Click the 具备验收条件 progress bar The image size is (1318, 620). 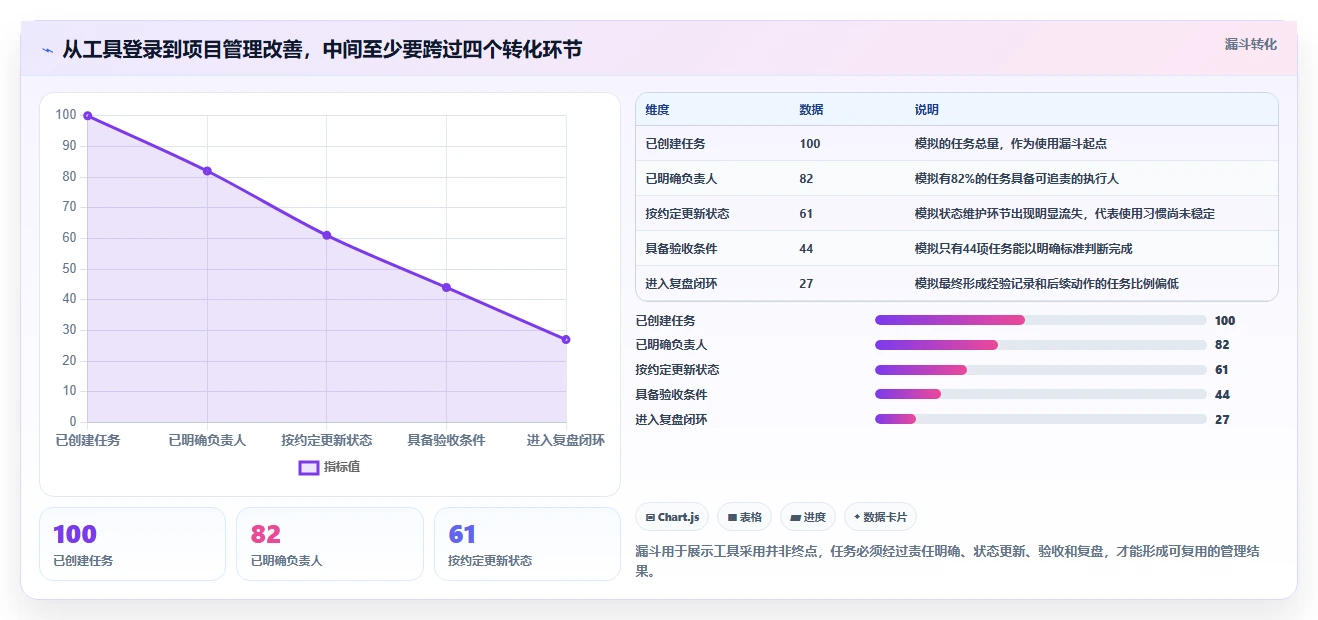[x=1040, y=394]
